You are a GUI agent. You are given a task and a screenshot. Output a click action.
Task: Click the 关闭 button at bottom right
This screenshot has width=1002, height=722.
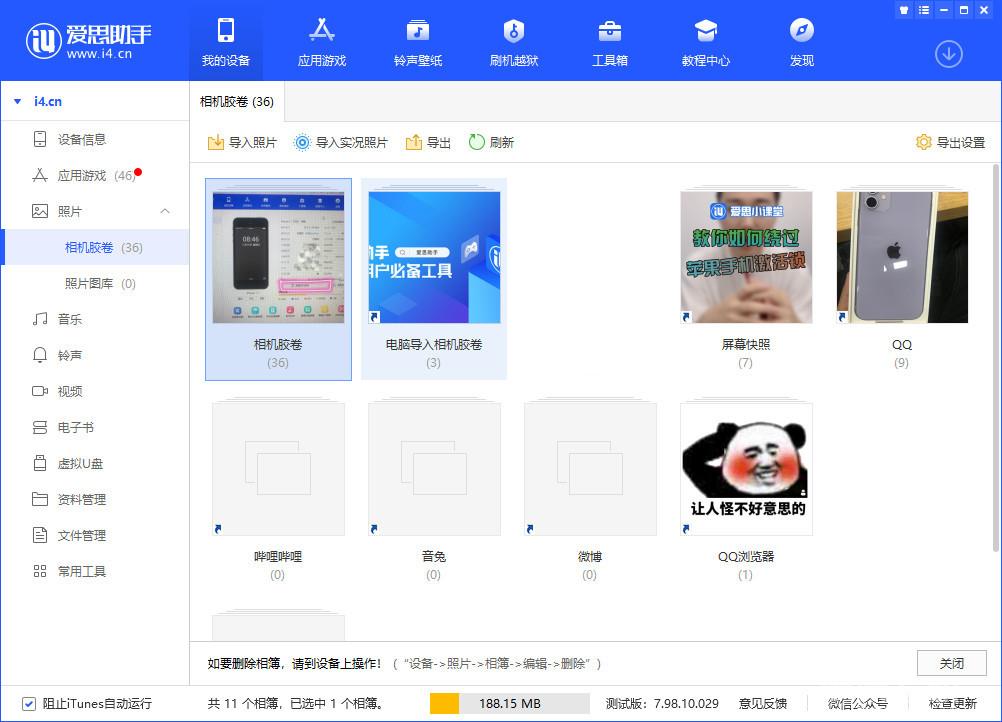click(951, 663)
